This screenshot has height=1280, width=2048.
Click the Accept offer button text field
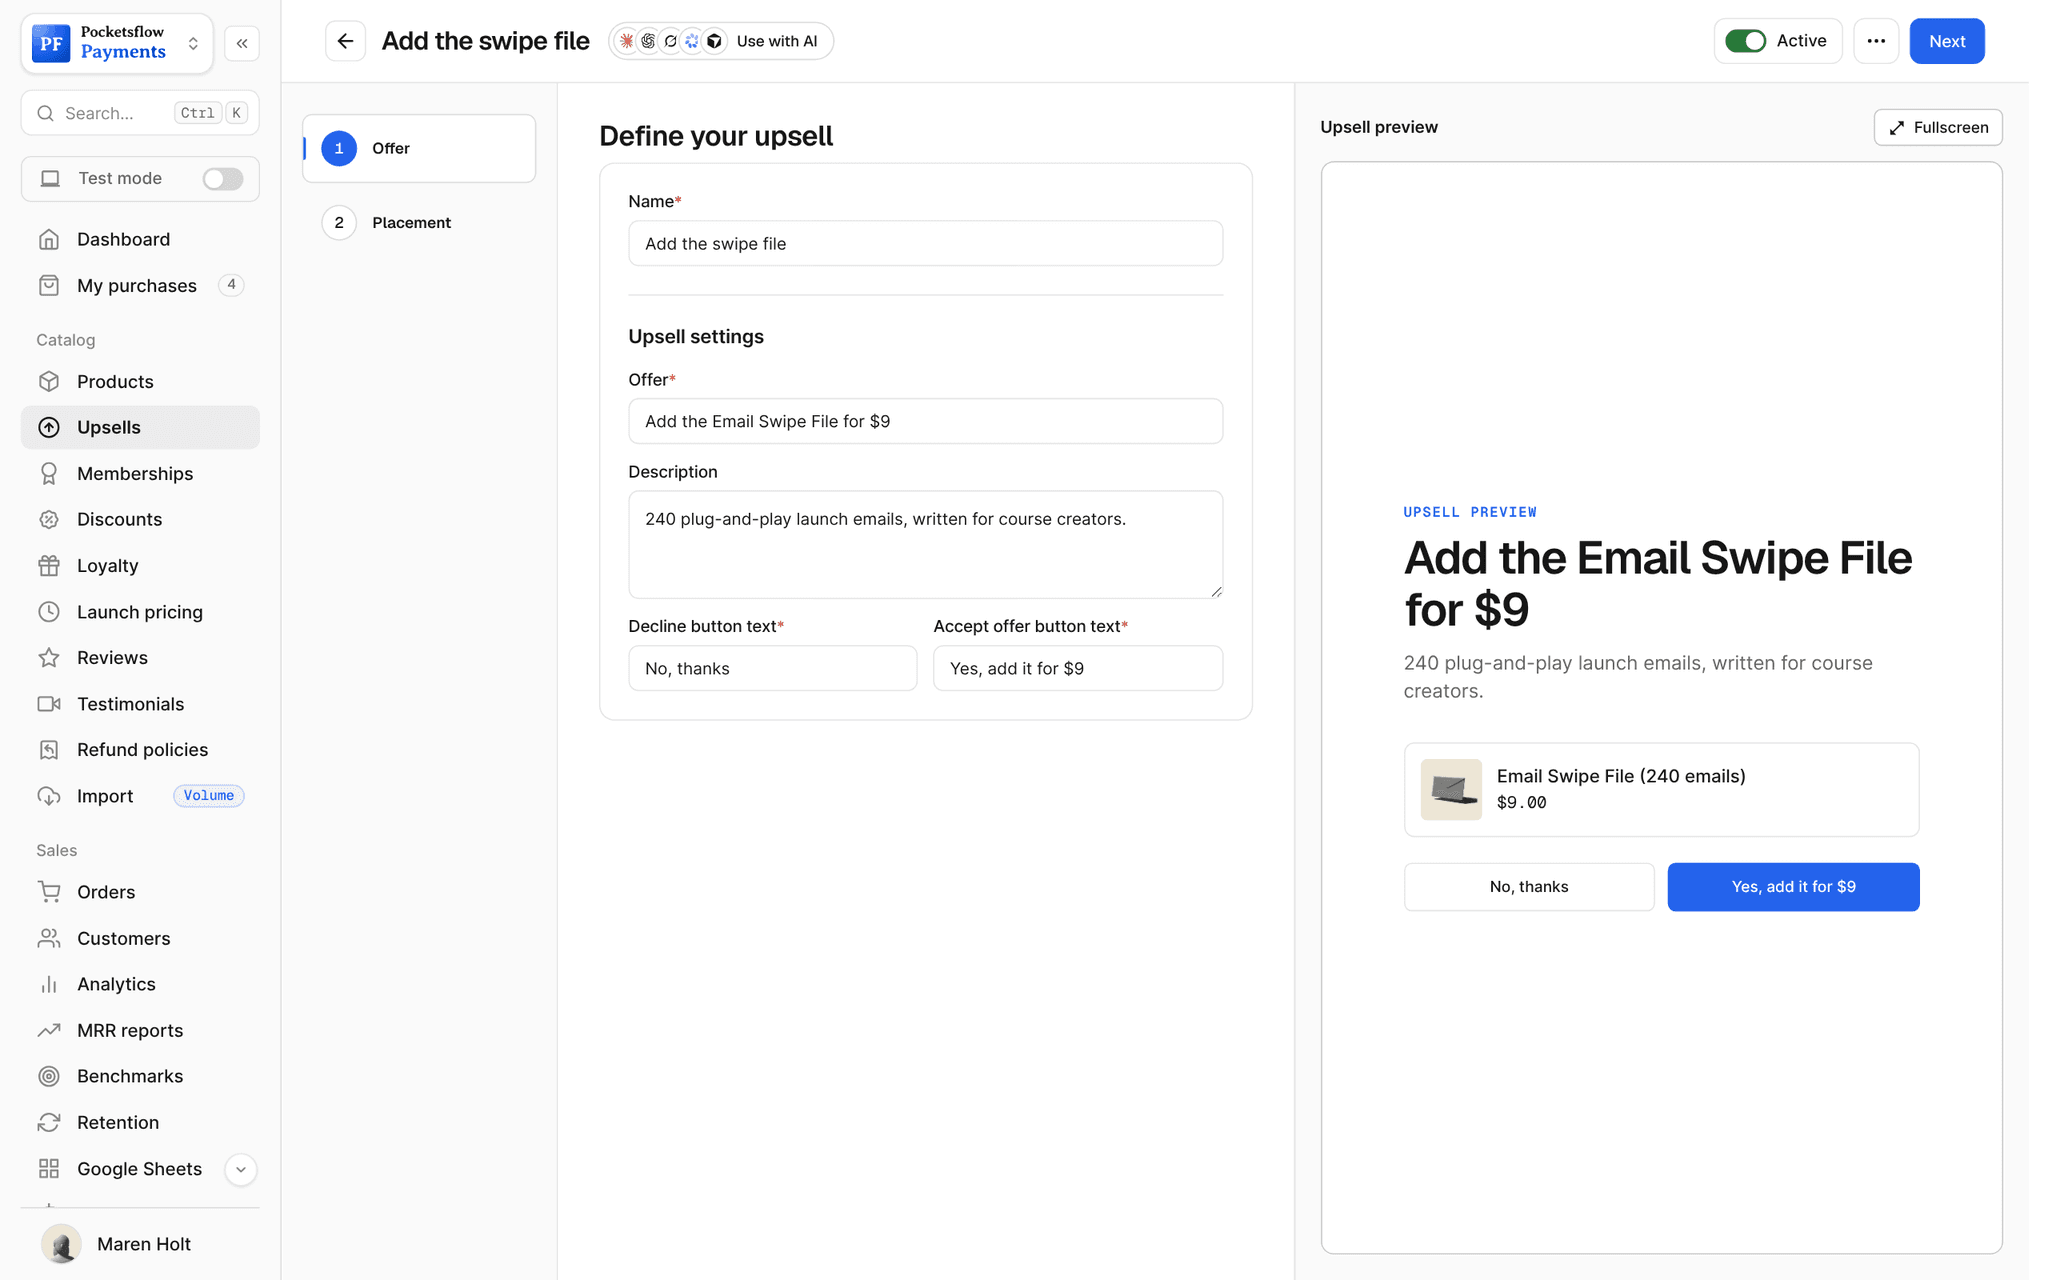pos(1077,668)
